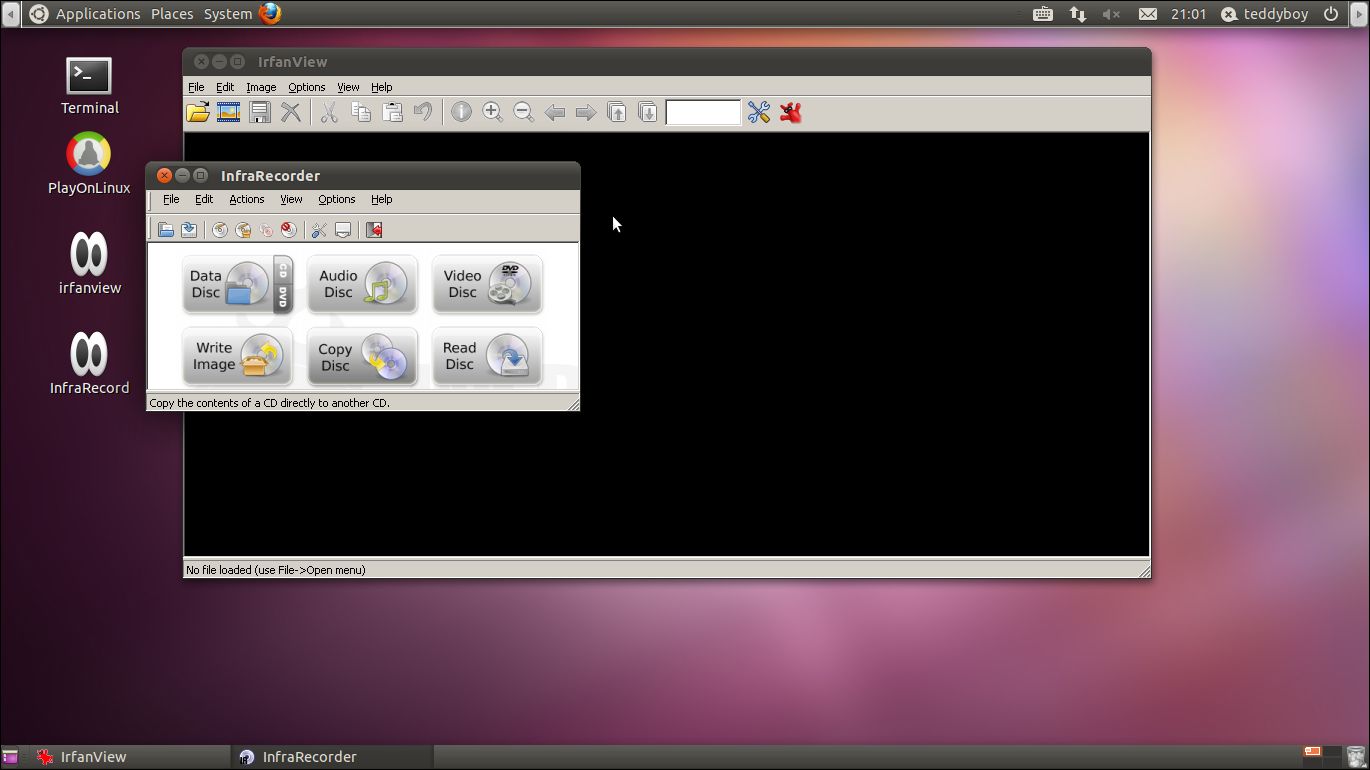The height and width of the screenshot is (770, 1370).
Task: Click the zoom in magnifier icon
Action: 492,113
